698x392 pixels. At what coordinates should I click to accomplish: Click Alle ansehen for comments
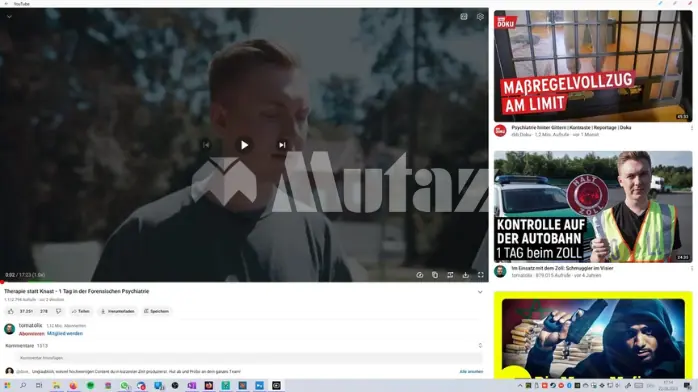471,372
